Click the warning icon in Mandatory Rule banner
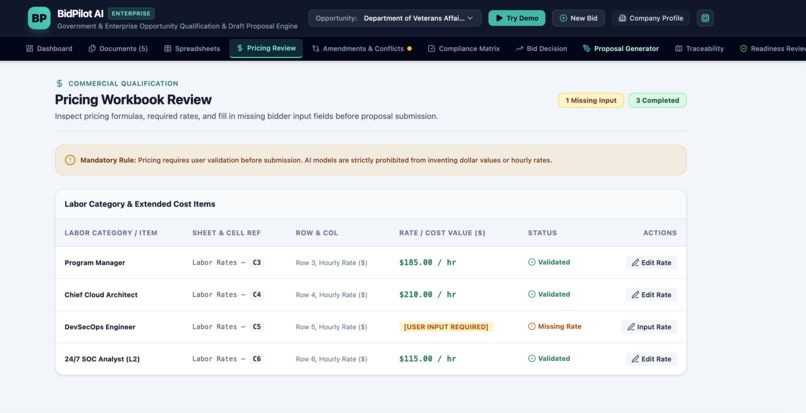This screenshot has height=413, width=806. pos(70,160)
